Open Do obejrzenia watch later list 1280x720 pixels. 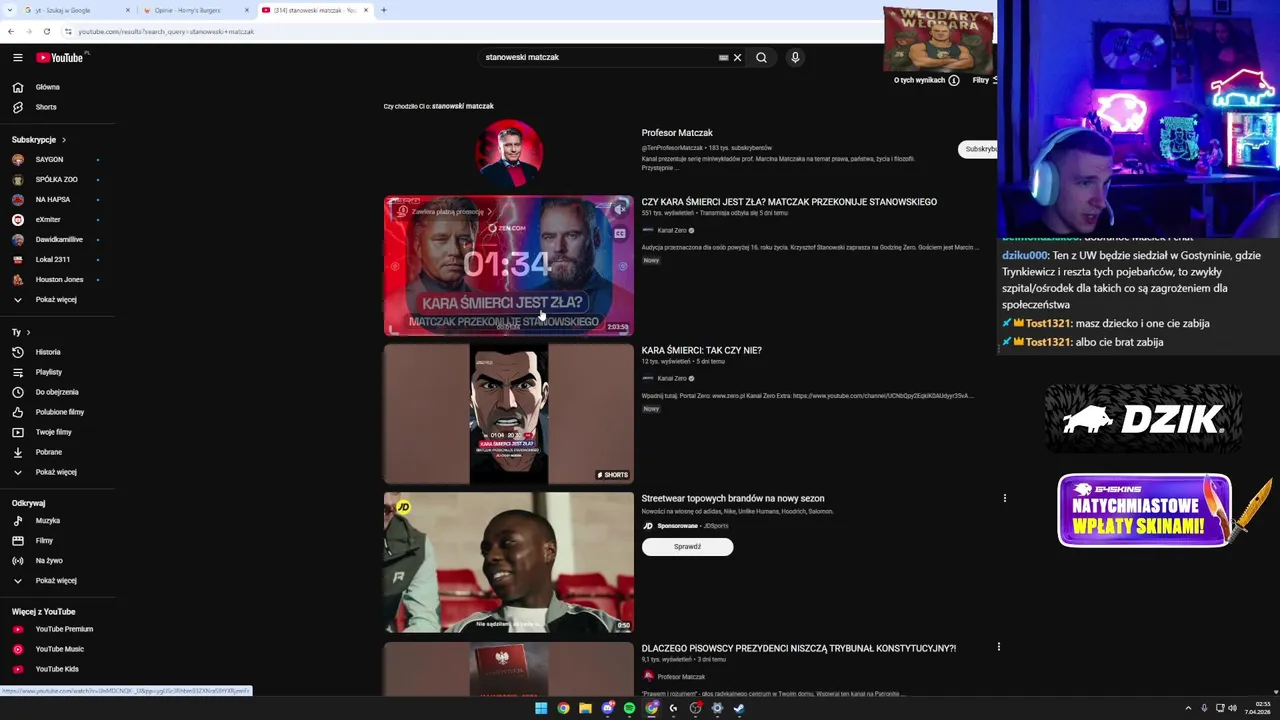[58, 392]
